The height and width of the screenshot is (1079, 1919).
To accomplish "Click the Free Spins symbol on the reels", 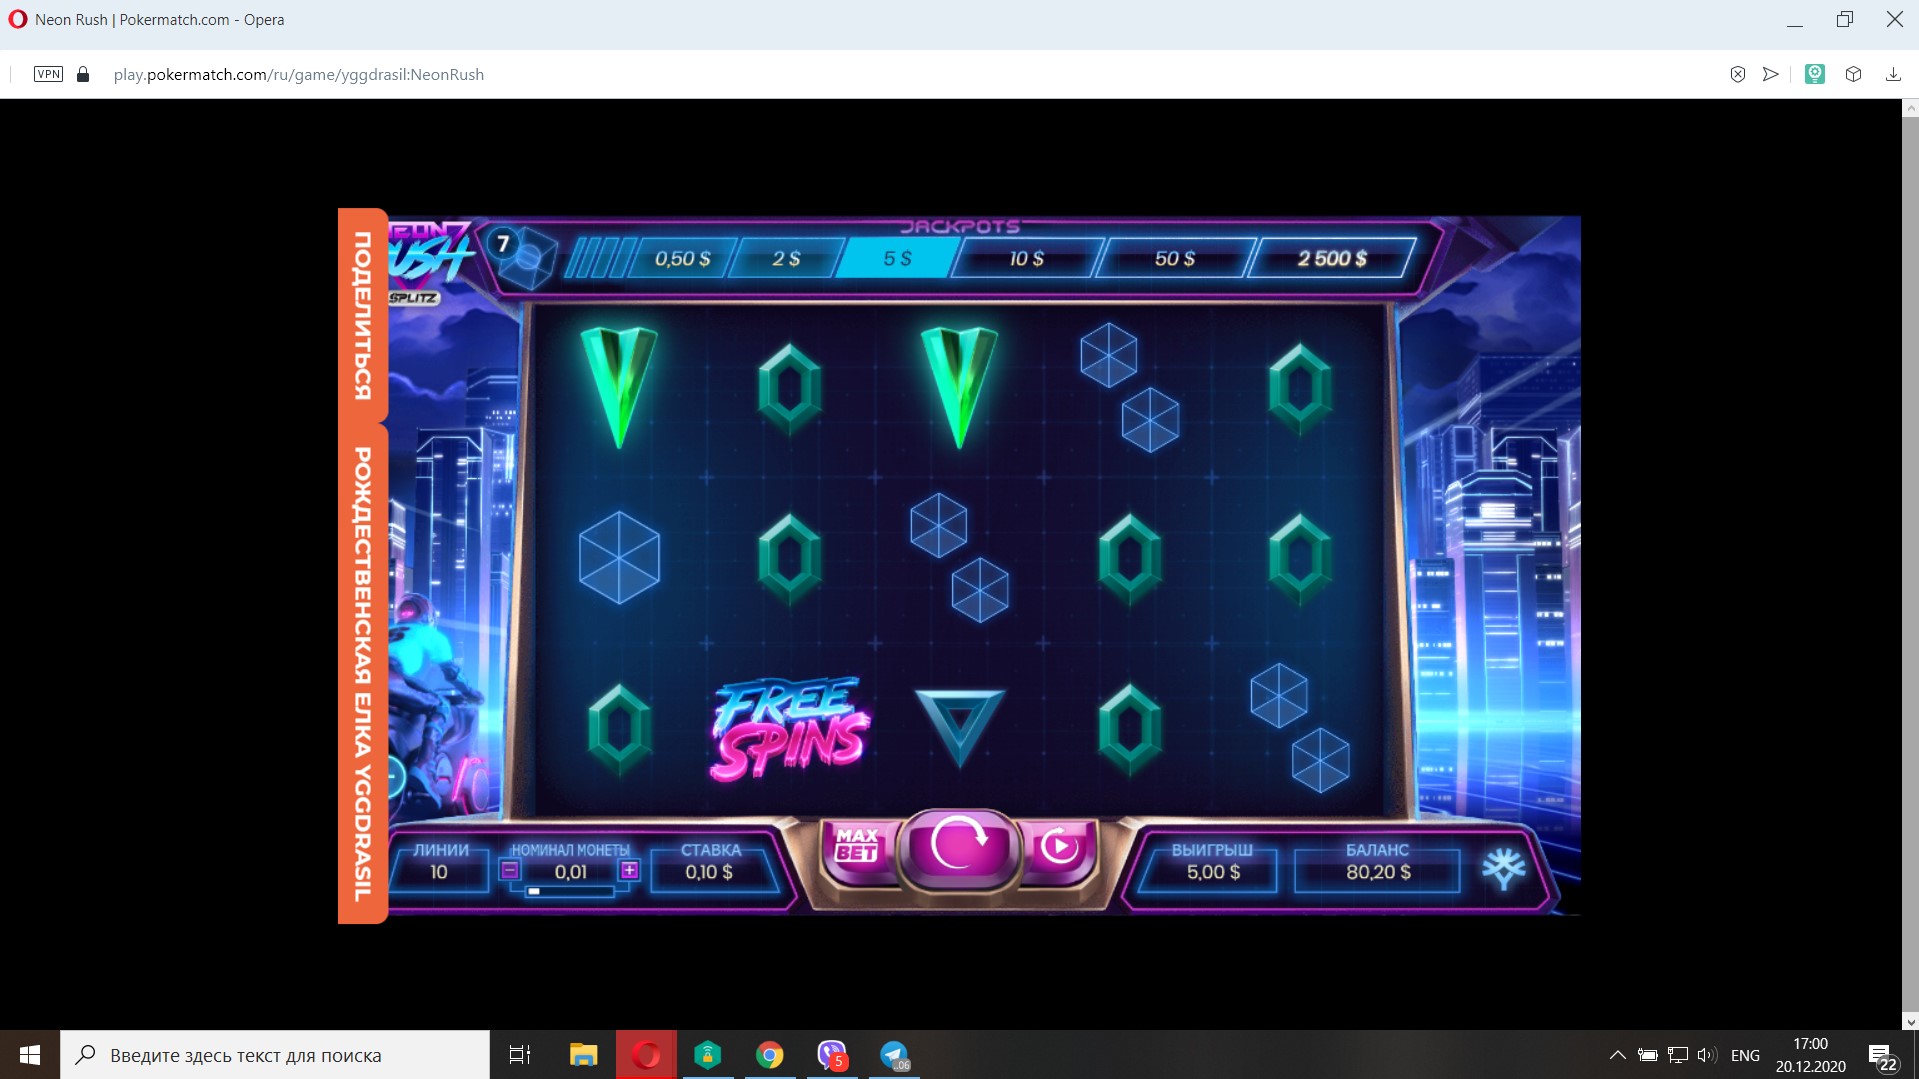I will click(790, 728).
